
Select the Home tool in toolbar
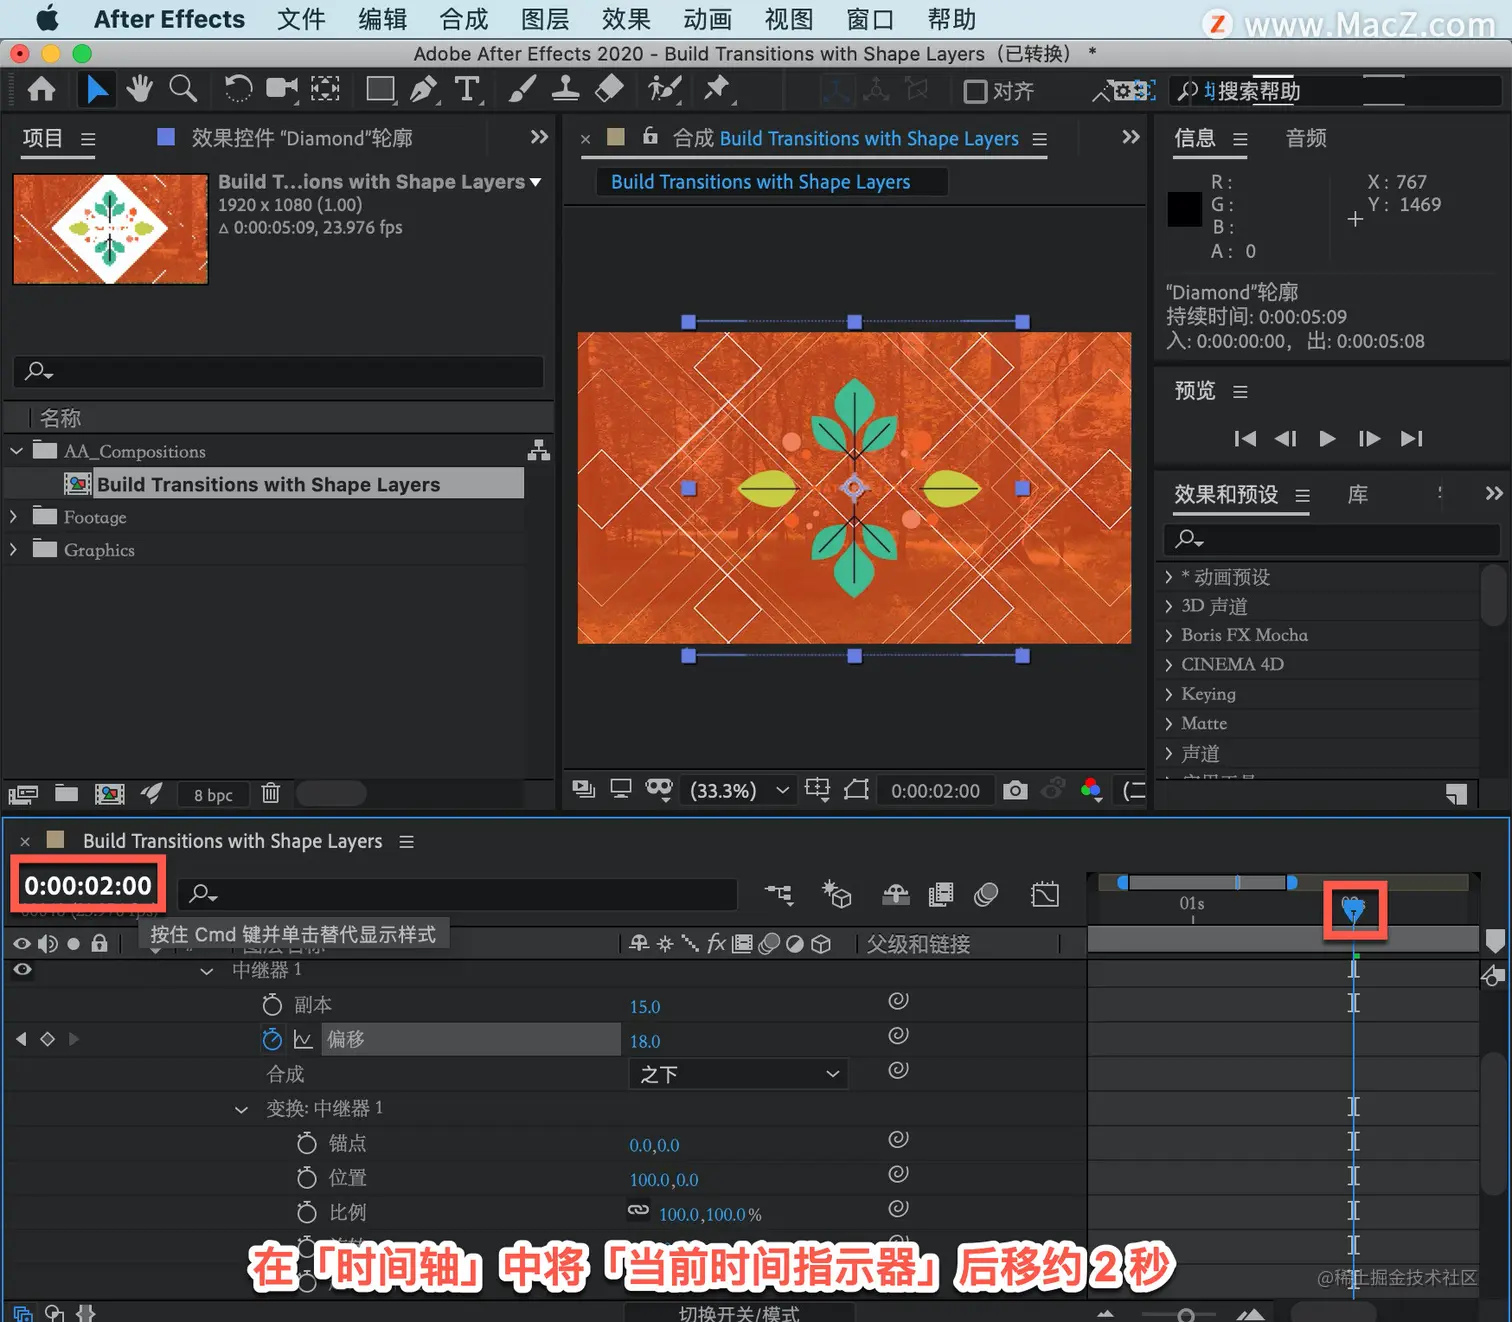tap(41, 90)
